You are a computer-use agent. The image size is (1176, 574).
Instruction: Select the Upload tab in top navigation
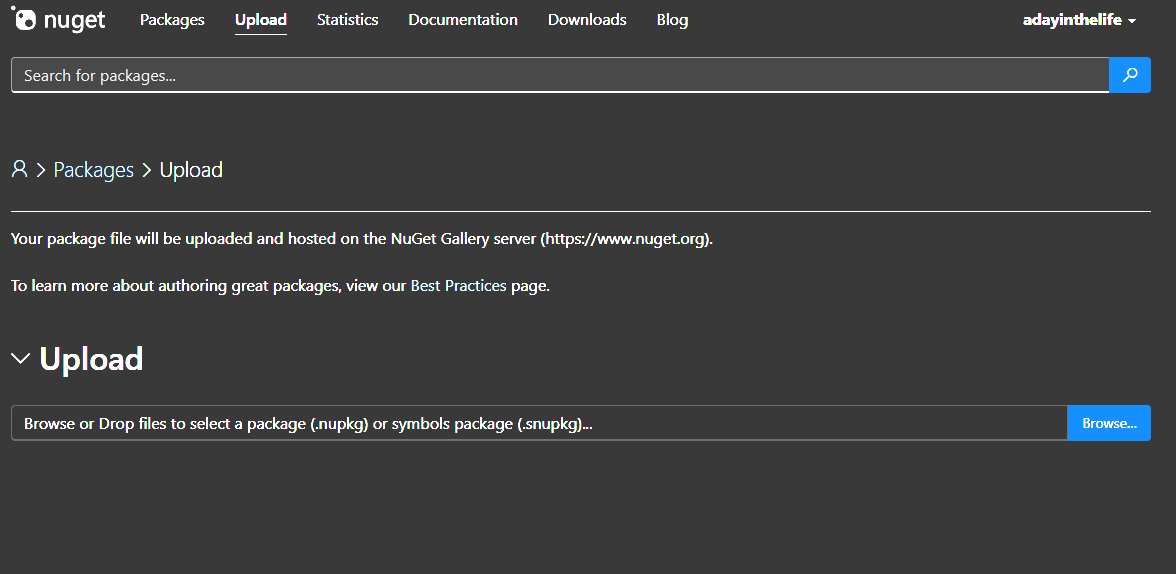261,20
